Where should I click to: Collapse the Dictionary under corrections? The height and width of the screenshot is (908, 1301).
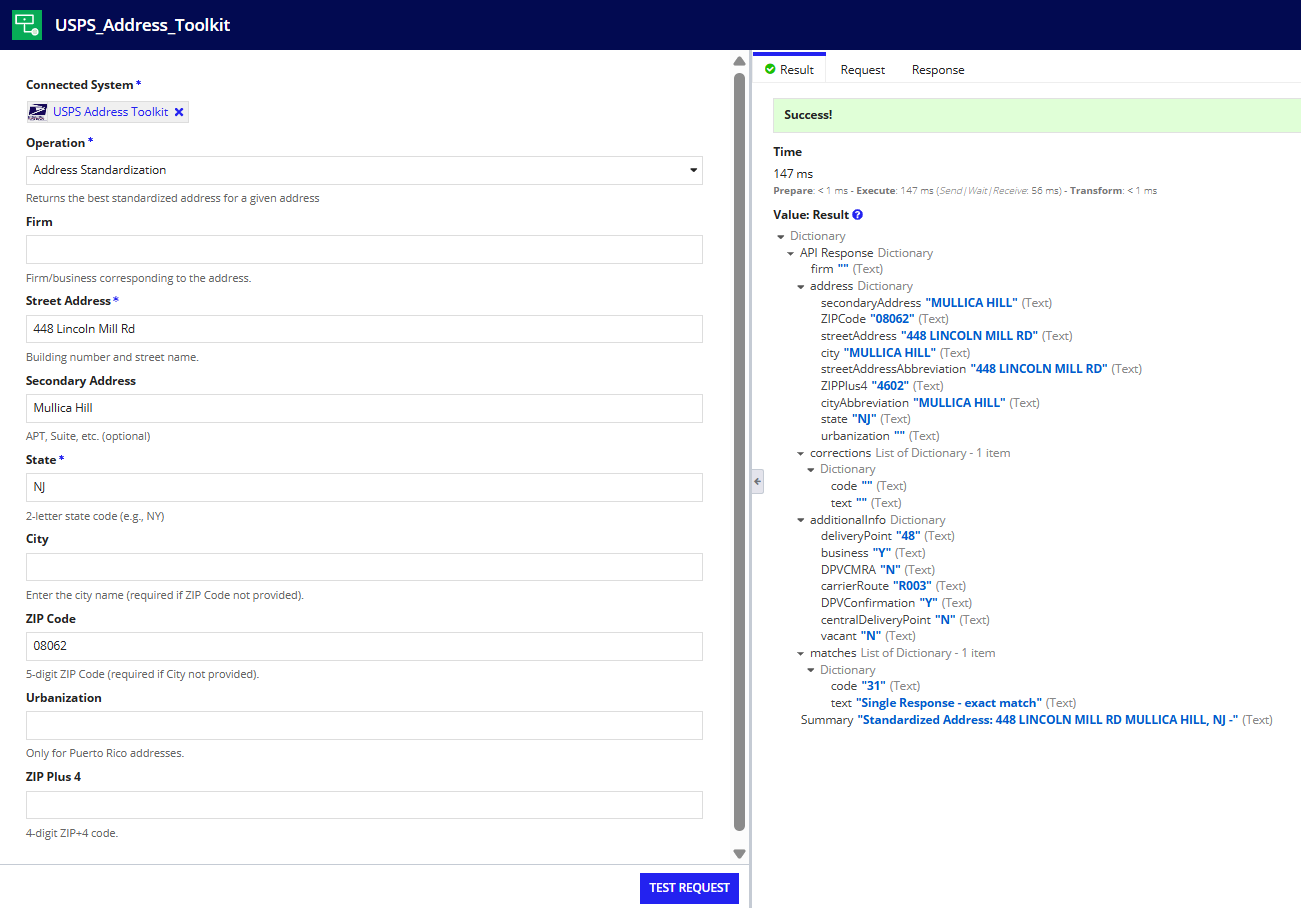click(x=811, y=470)
